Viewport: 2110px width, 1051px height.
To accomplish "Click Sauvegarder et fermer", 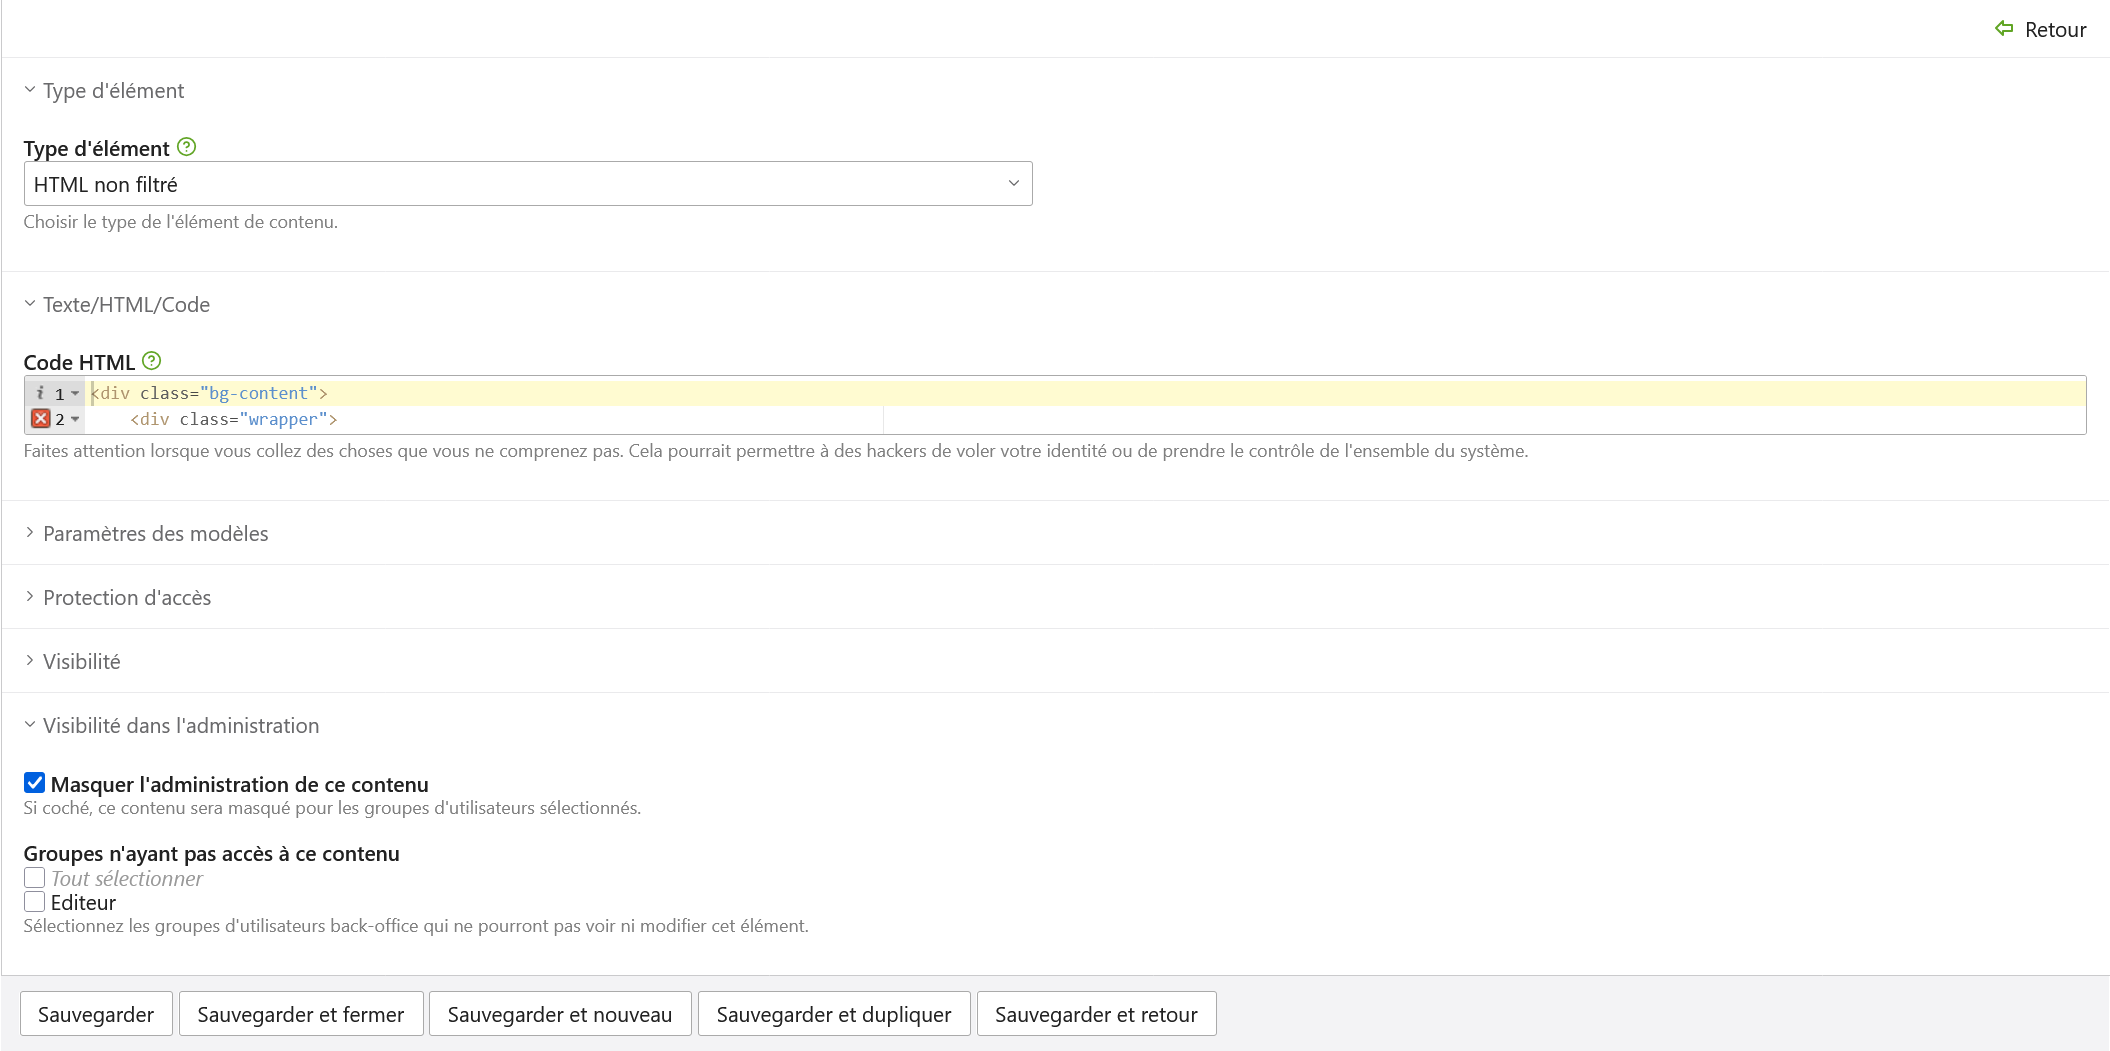I will click(x=301, y=1014).
